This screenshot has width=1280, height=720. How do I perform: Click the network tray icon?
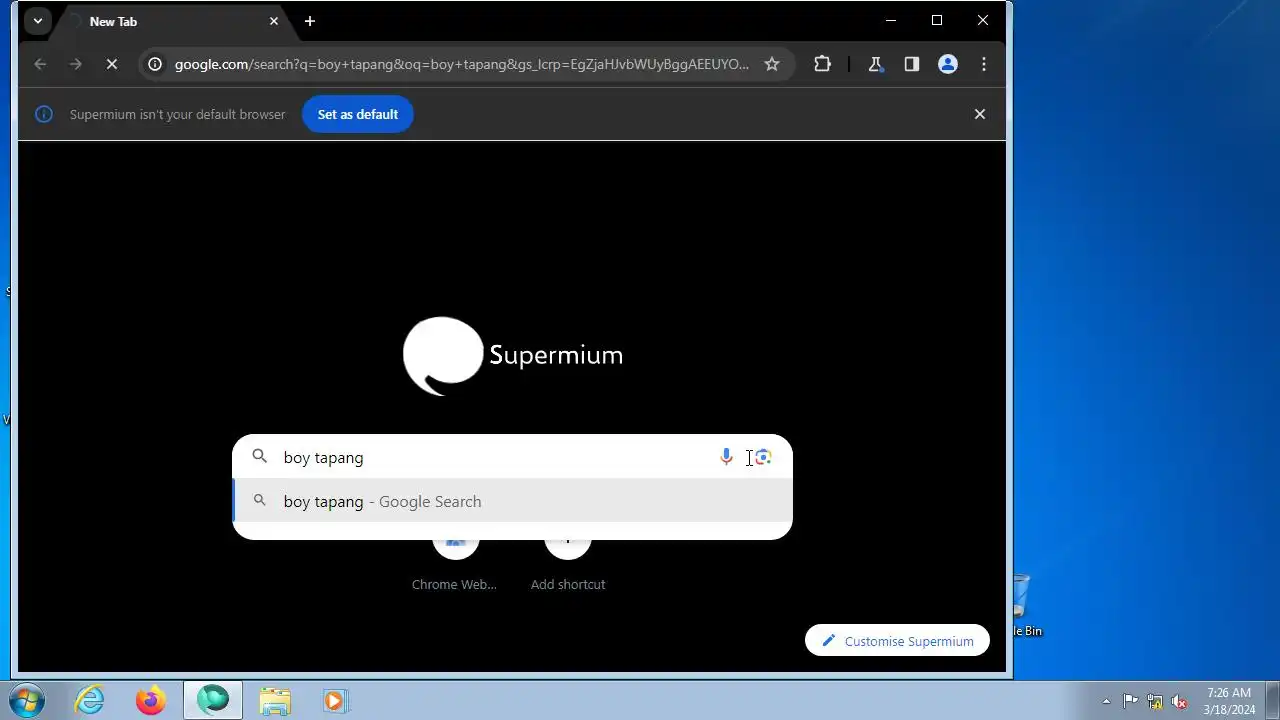point(1155,701)
